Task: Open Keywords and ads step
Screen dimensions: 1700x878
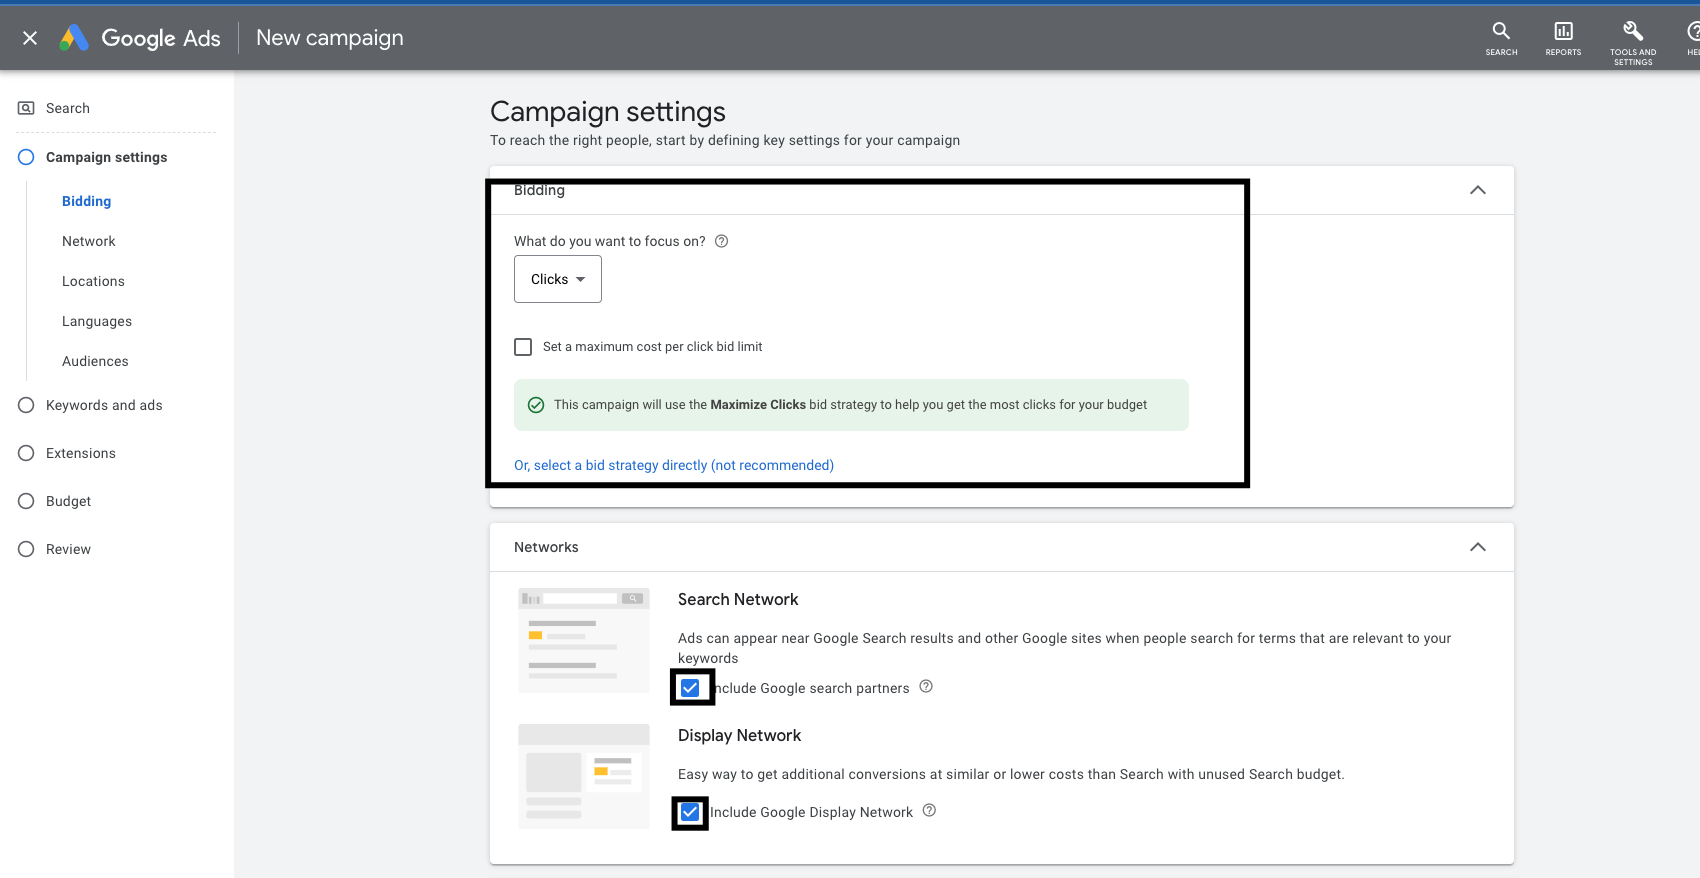Action: [x=104, y=405]
